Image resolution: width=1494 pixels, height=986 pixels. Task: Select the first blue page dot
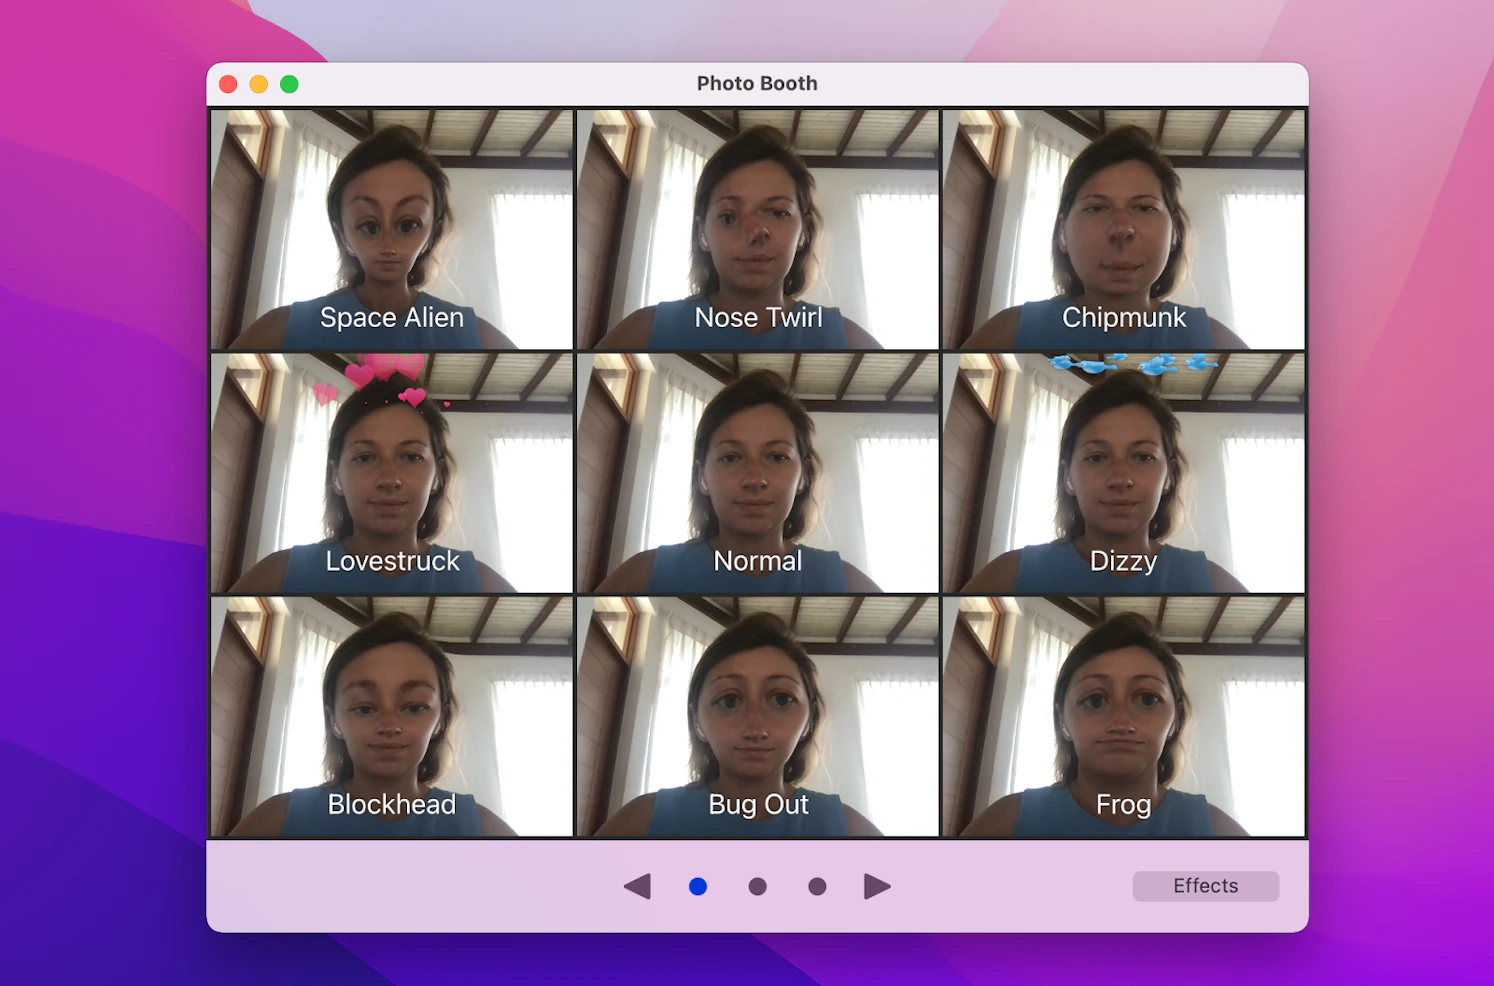pos(698,886)
